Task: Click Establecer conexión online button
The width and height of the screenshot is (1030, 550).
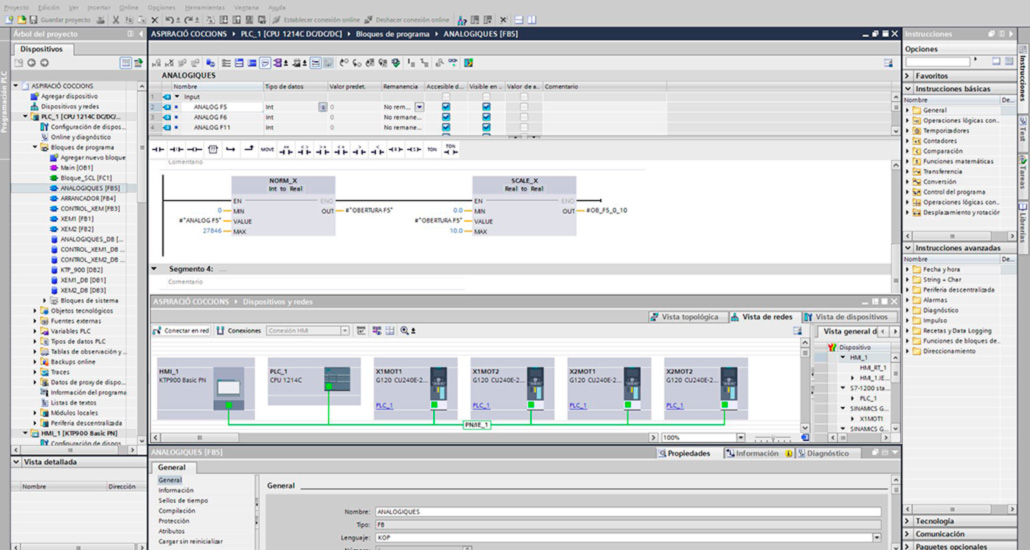Action: point(316,20)
